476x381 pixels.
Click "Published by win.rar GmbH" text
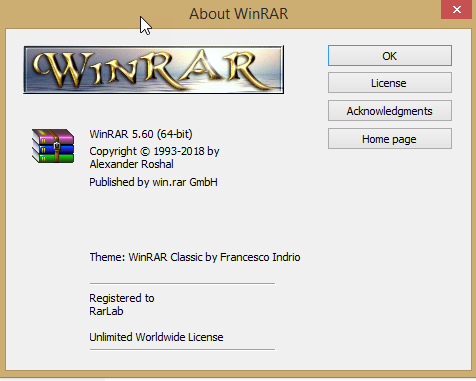(153, 182)
